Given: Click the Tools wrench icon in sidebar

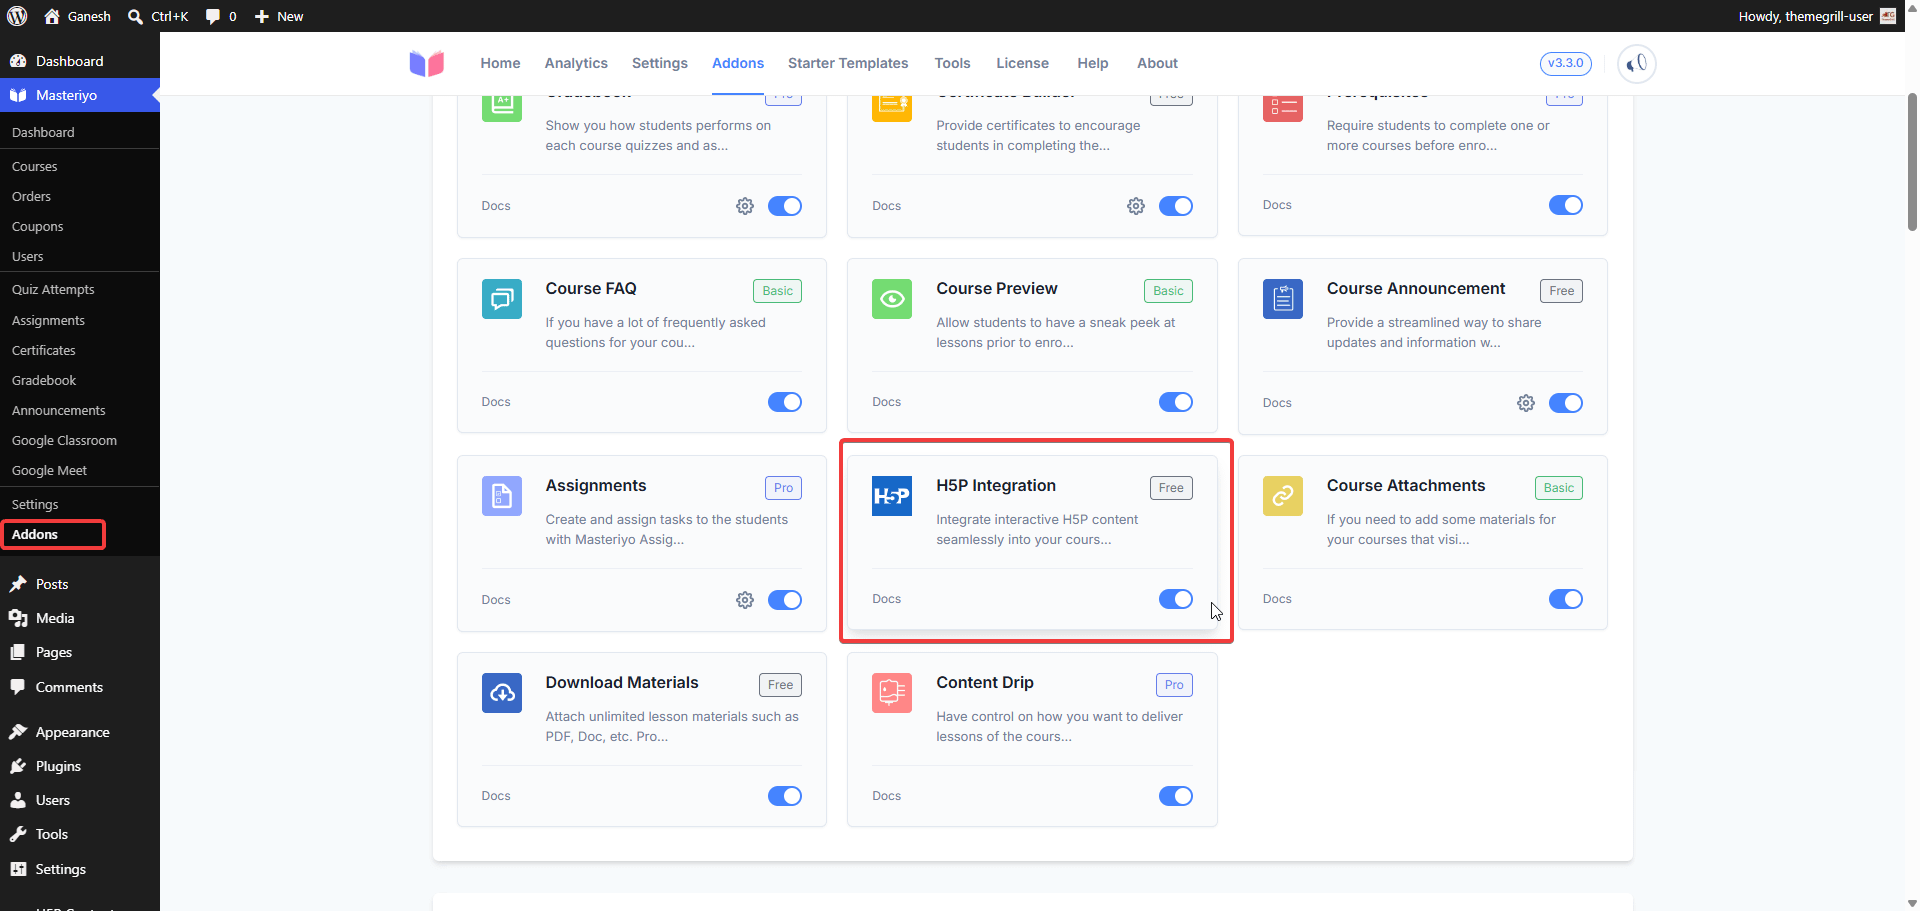Looking at the screenshot, I should coord(18,834).
